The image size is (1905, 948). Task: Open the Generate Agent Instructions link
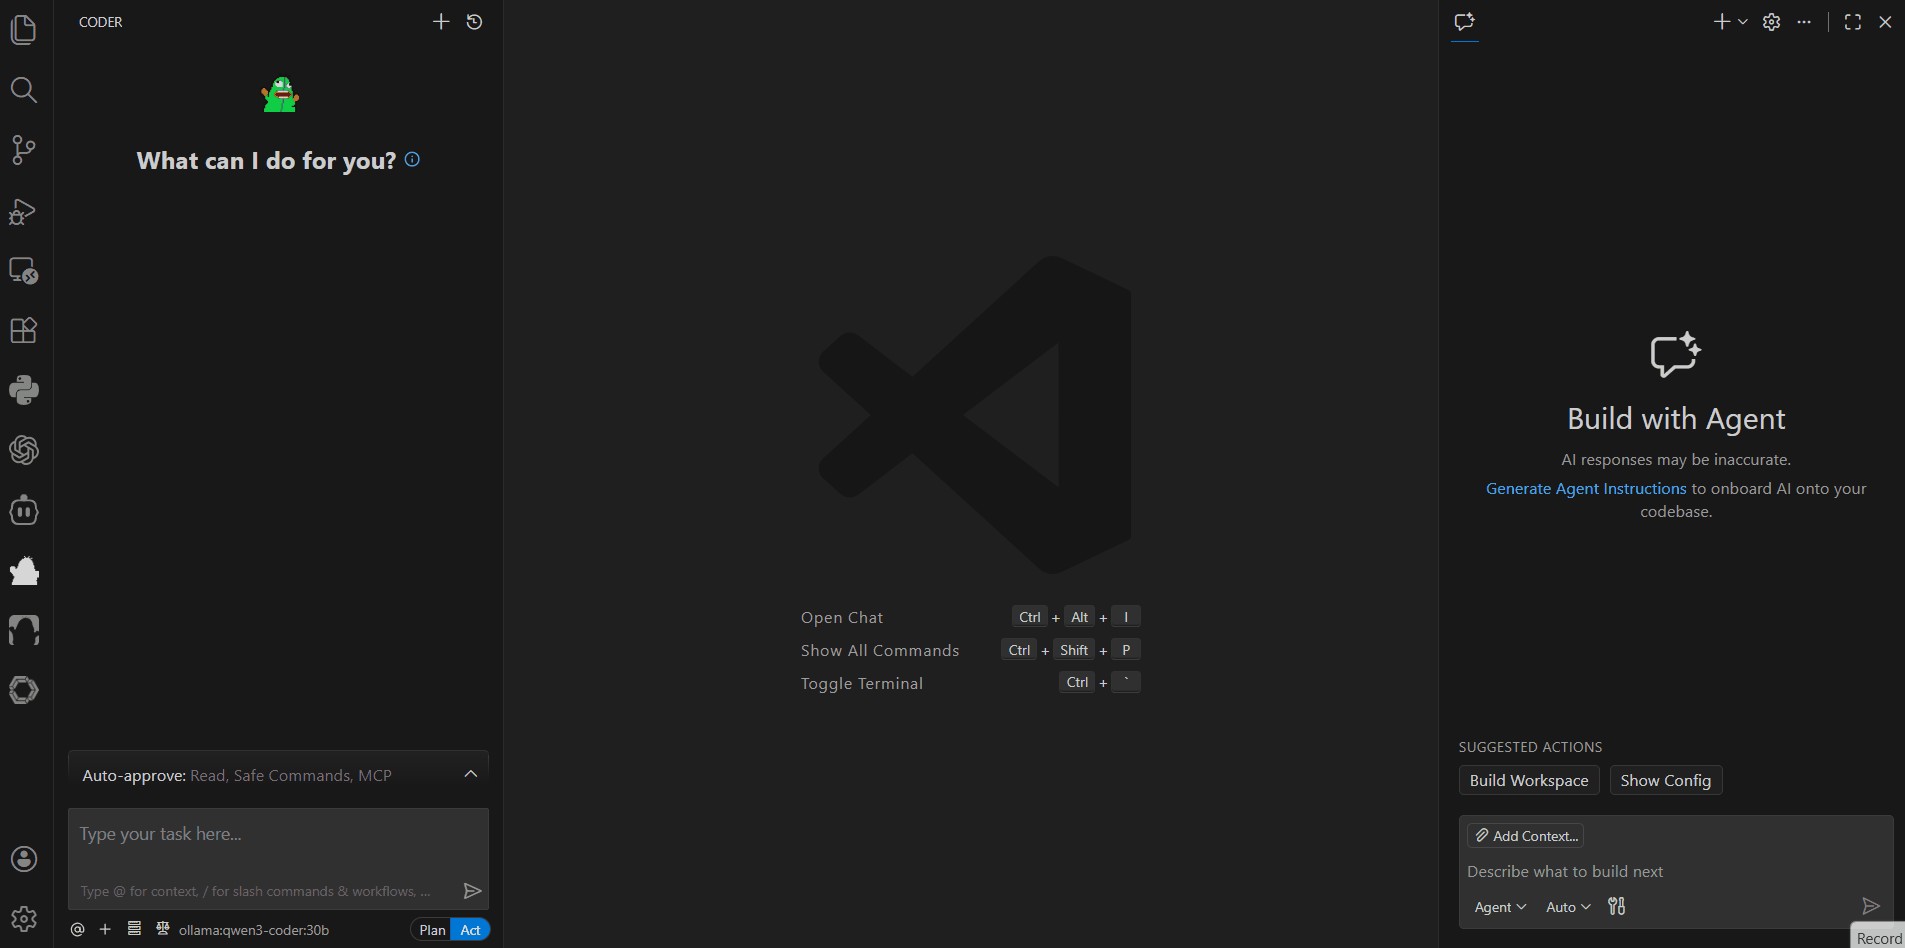click(1585, 488)
